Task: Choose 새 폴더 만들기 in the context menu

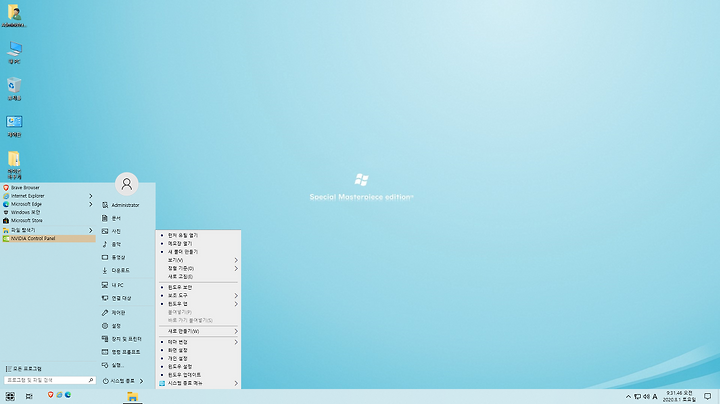Action: tap(198, 252)
